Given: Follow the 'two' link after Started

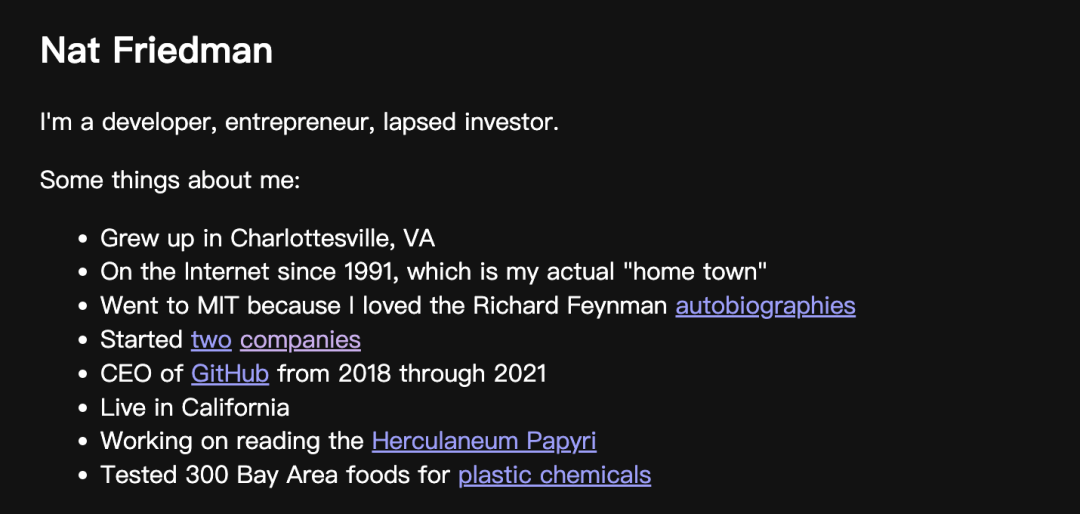Looking at the screenshot, I should 211,340.
